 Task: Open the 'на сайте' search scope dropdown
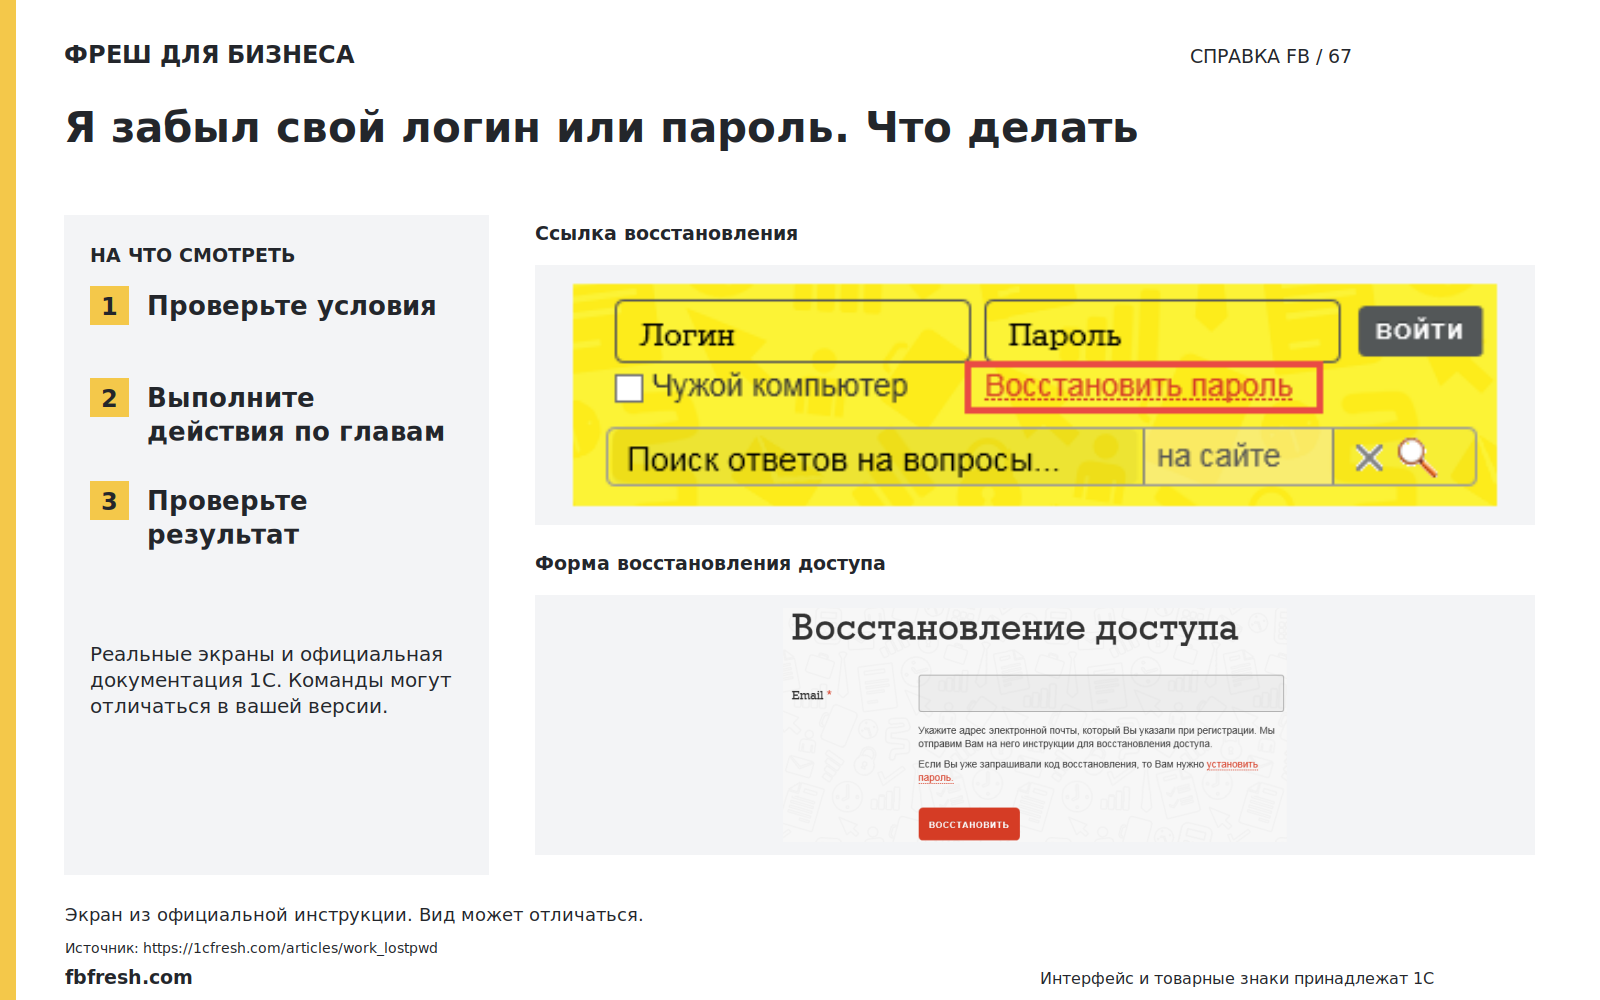(1238, 457)
